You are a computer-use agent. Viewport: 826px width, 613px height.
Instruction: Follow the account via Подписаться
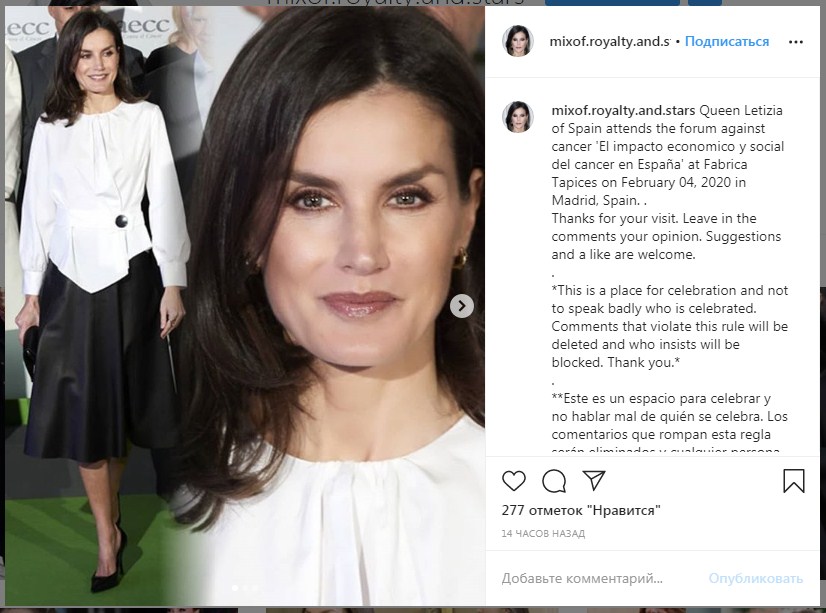coord(726,42)
